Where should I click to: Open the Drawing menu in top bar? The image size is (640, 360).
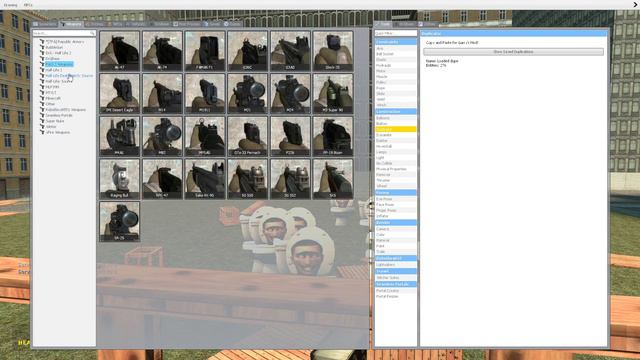[x=11, y=5]
